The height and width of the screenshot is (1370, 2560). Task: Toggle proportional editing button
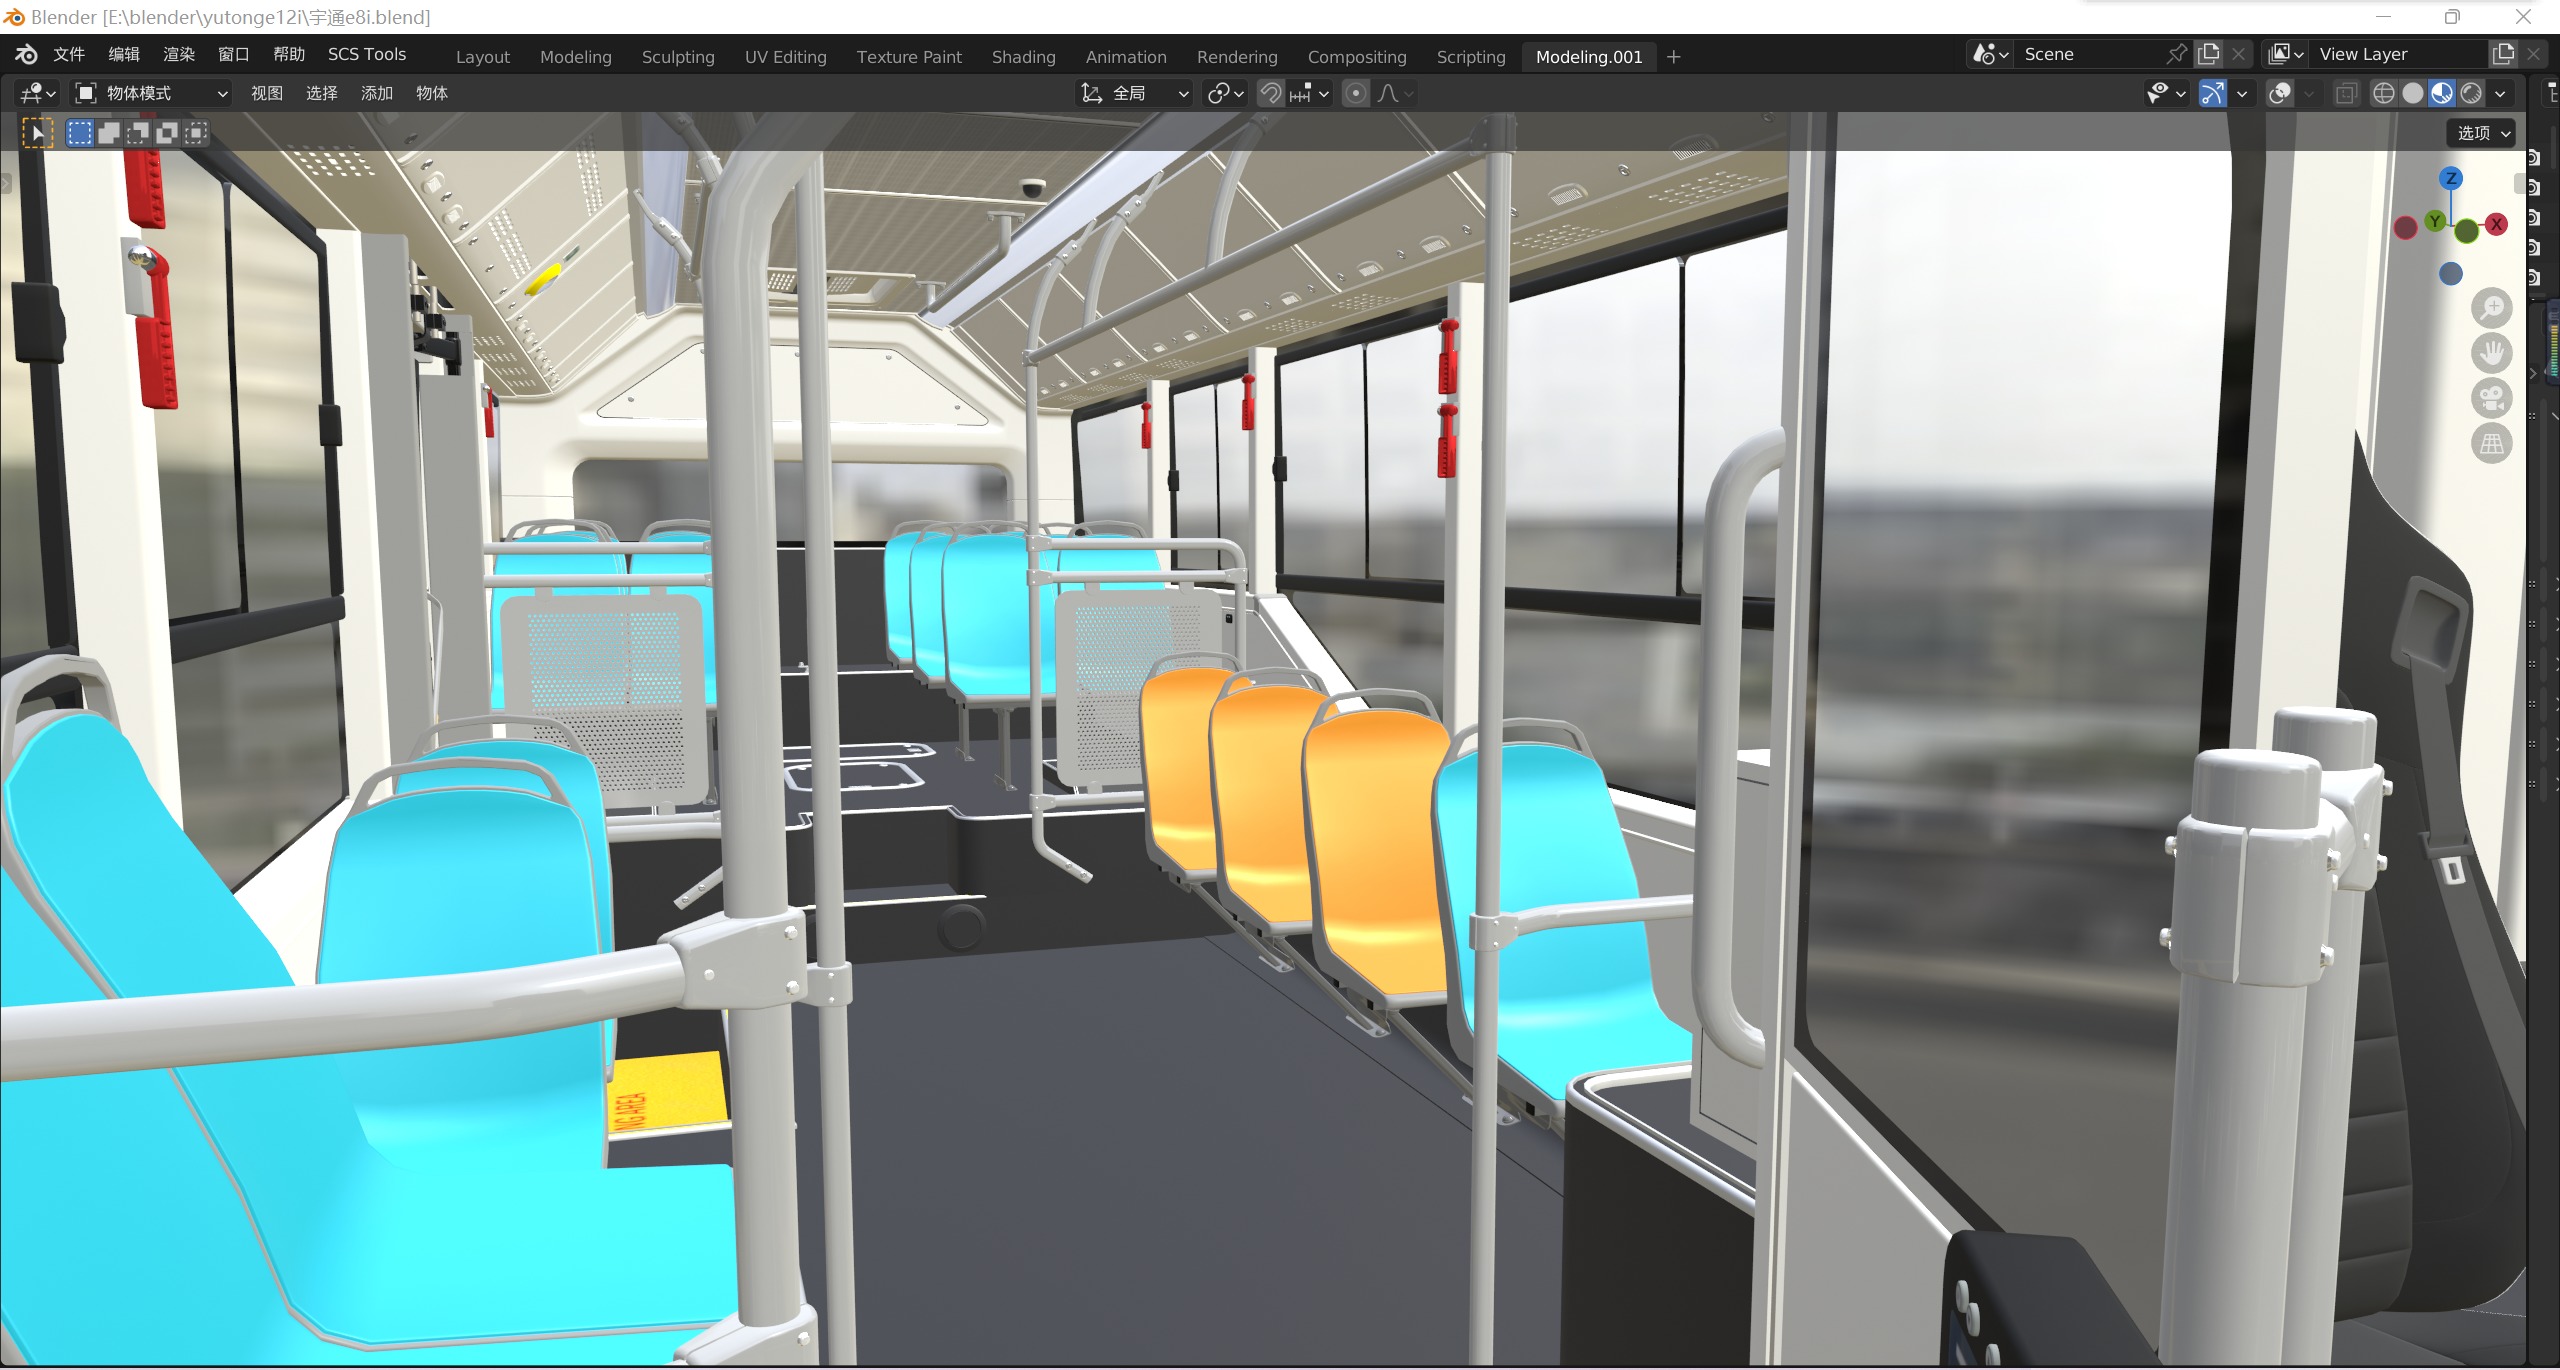click(1355, 93)
